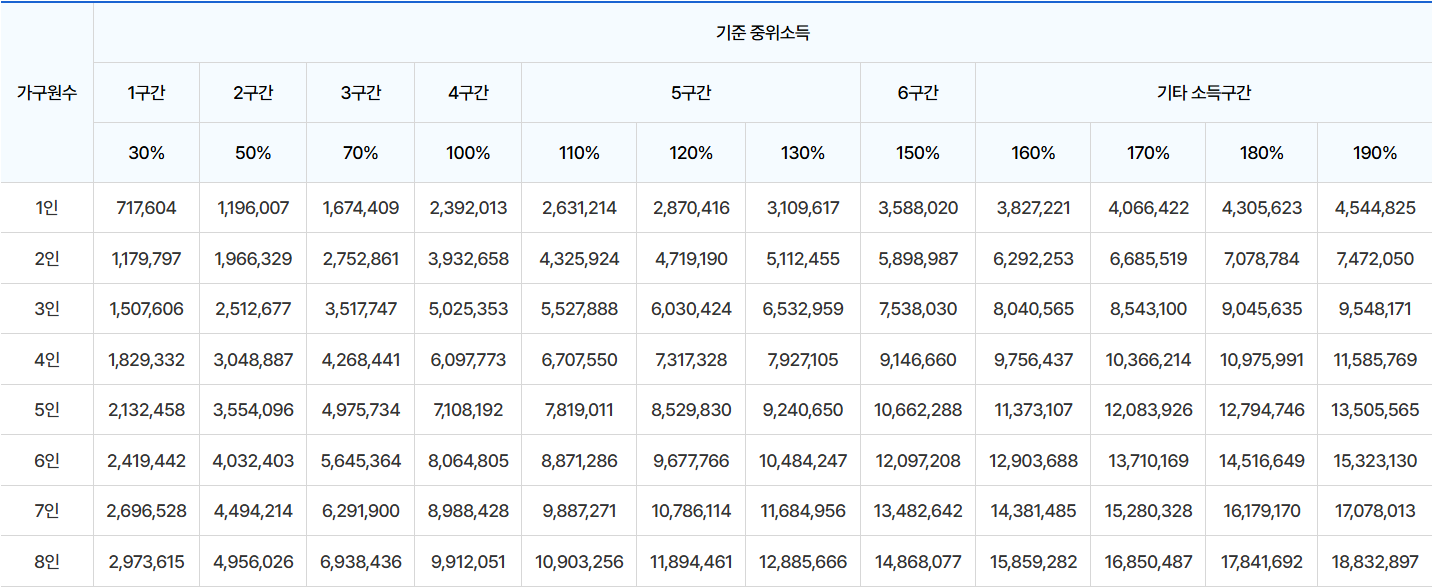This screenshot has width=1433, height=588.
Task: Click the 2구간 header cell
Action: tap(253, 93)
